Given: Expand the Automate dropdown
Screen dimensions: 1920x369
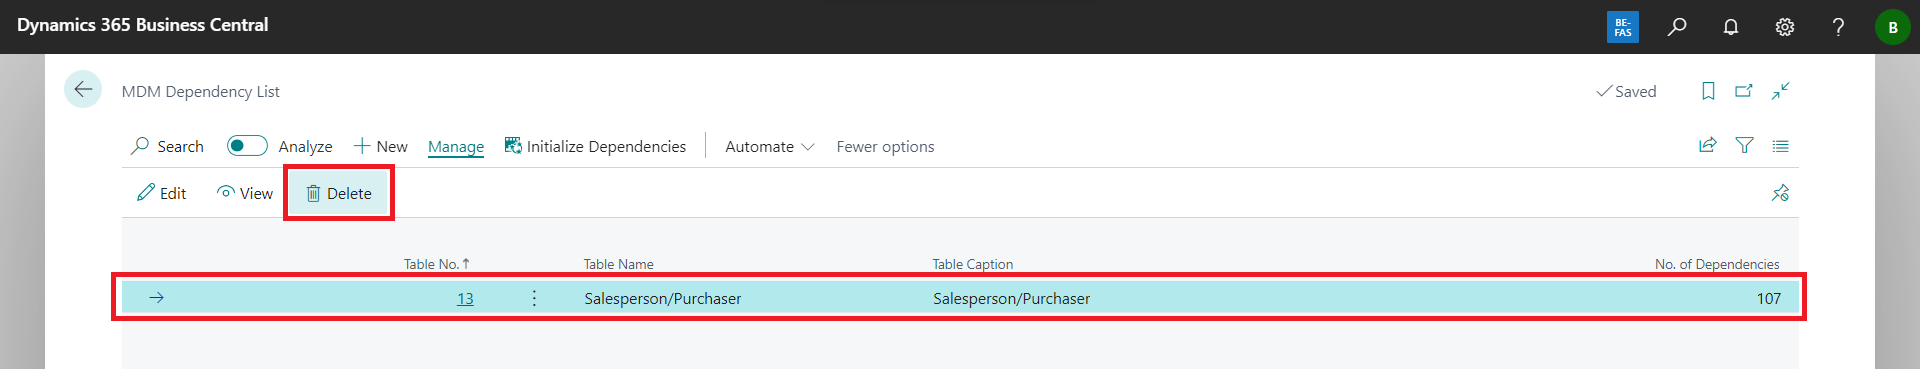Looking at the screenshot, I should click(x=769, y=146).
